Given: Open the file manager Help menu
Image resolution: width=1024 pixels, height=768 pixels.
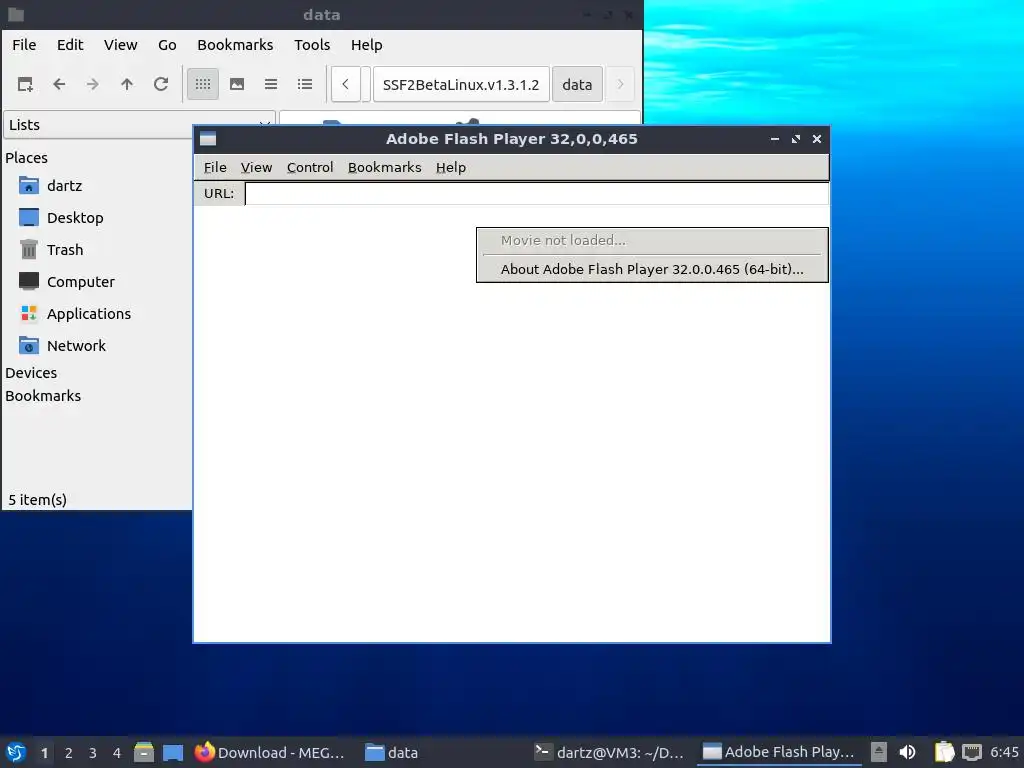Looking at the screenshot, I should click(x=366, y=45).
